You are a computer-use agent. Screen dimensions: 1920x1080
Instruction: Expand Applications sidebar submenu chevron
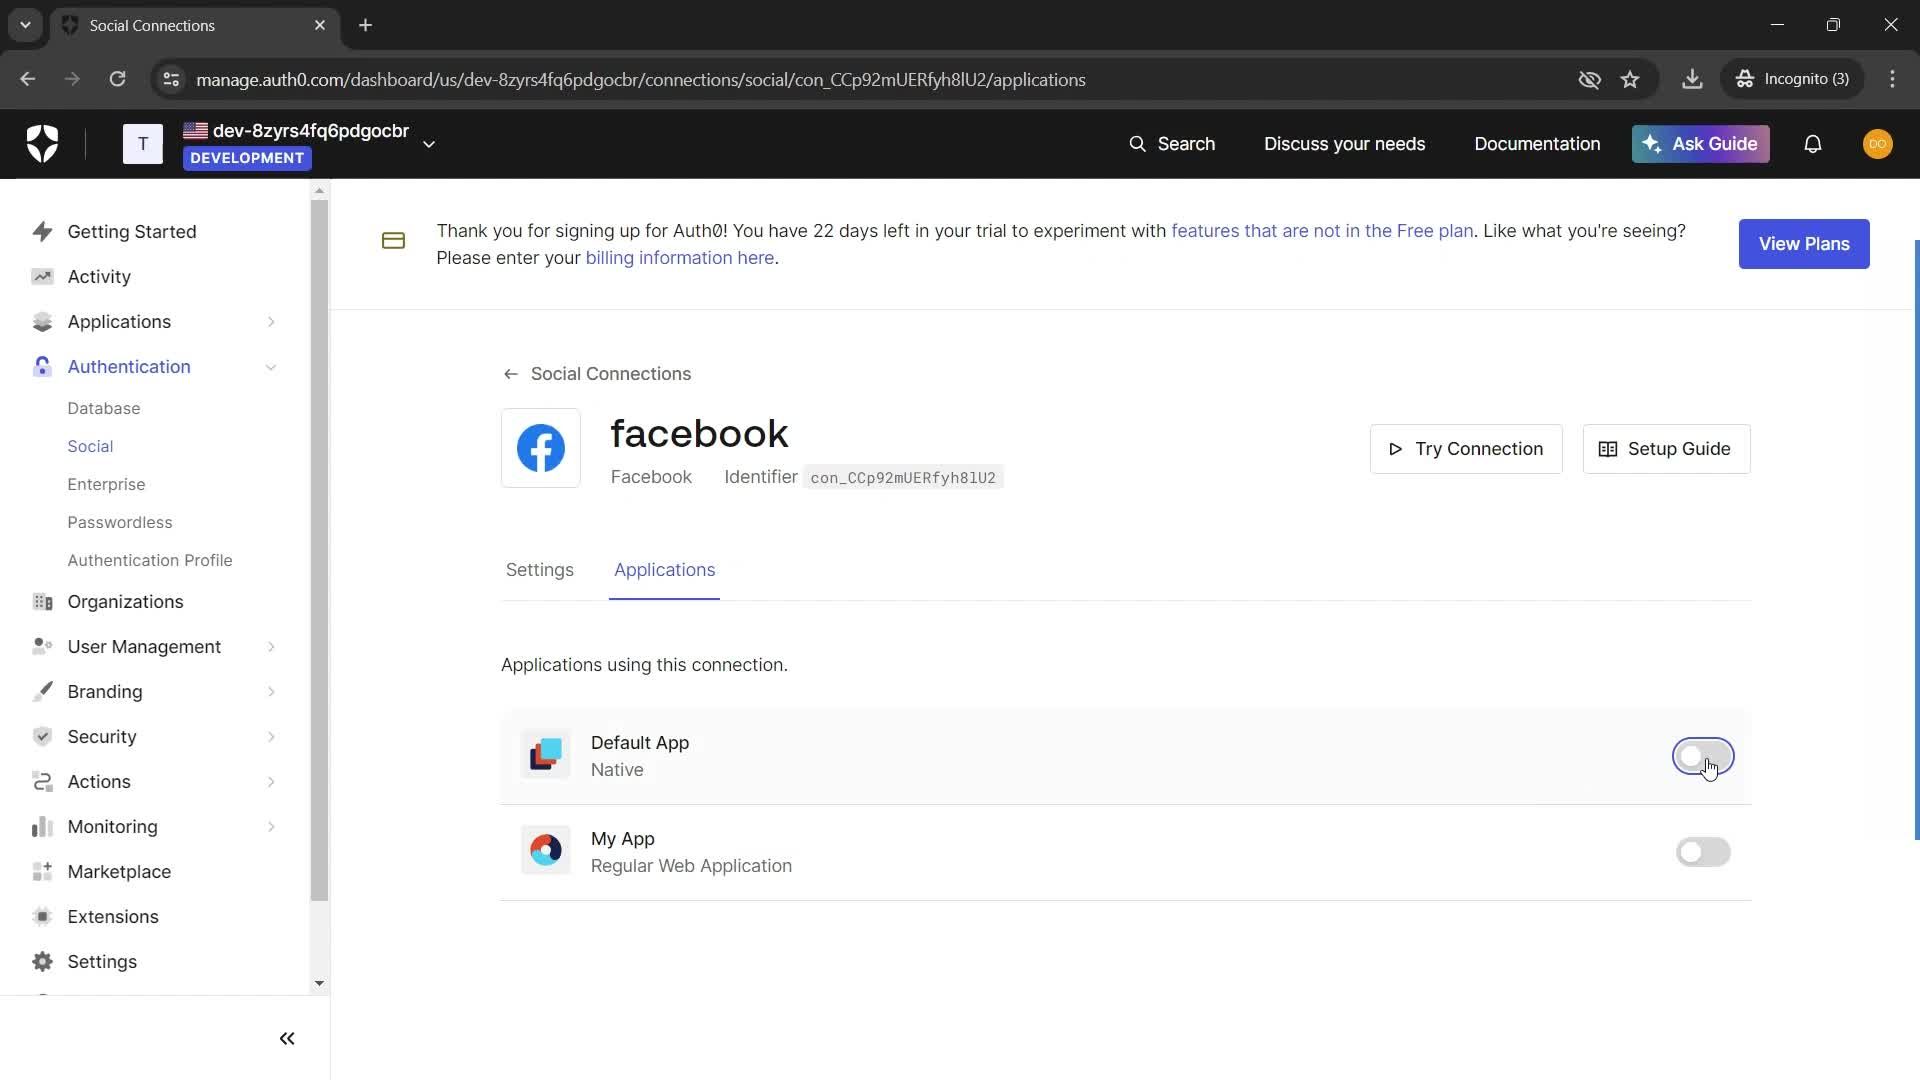point(271,322)
